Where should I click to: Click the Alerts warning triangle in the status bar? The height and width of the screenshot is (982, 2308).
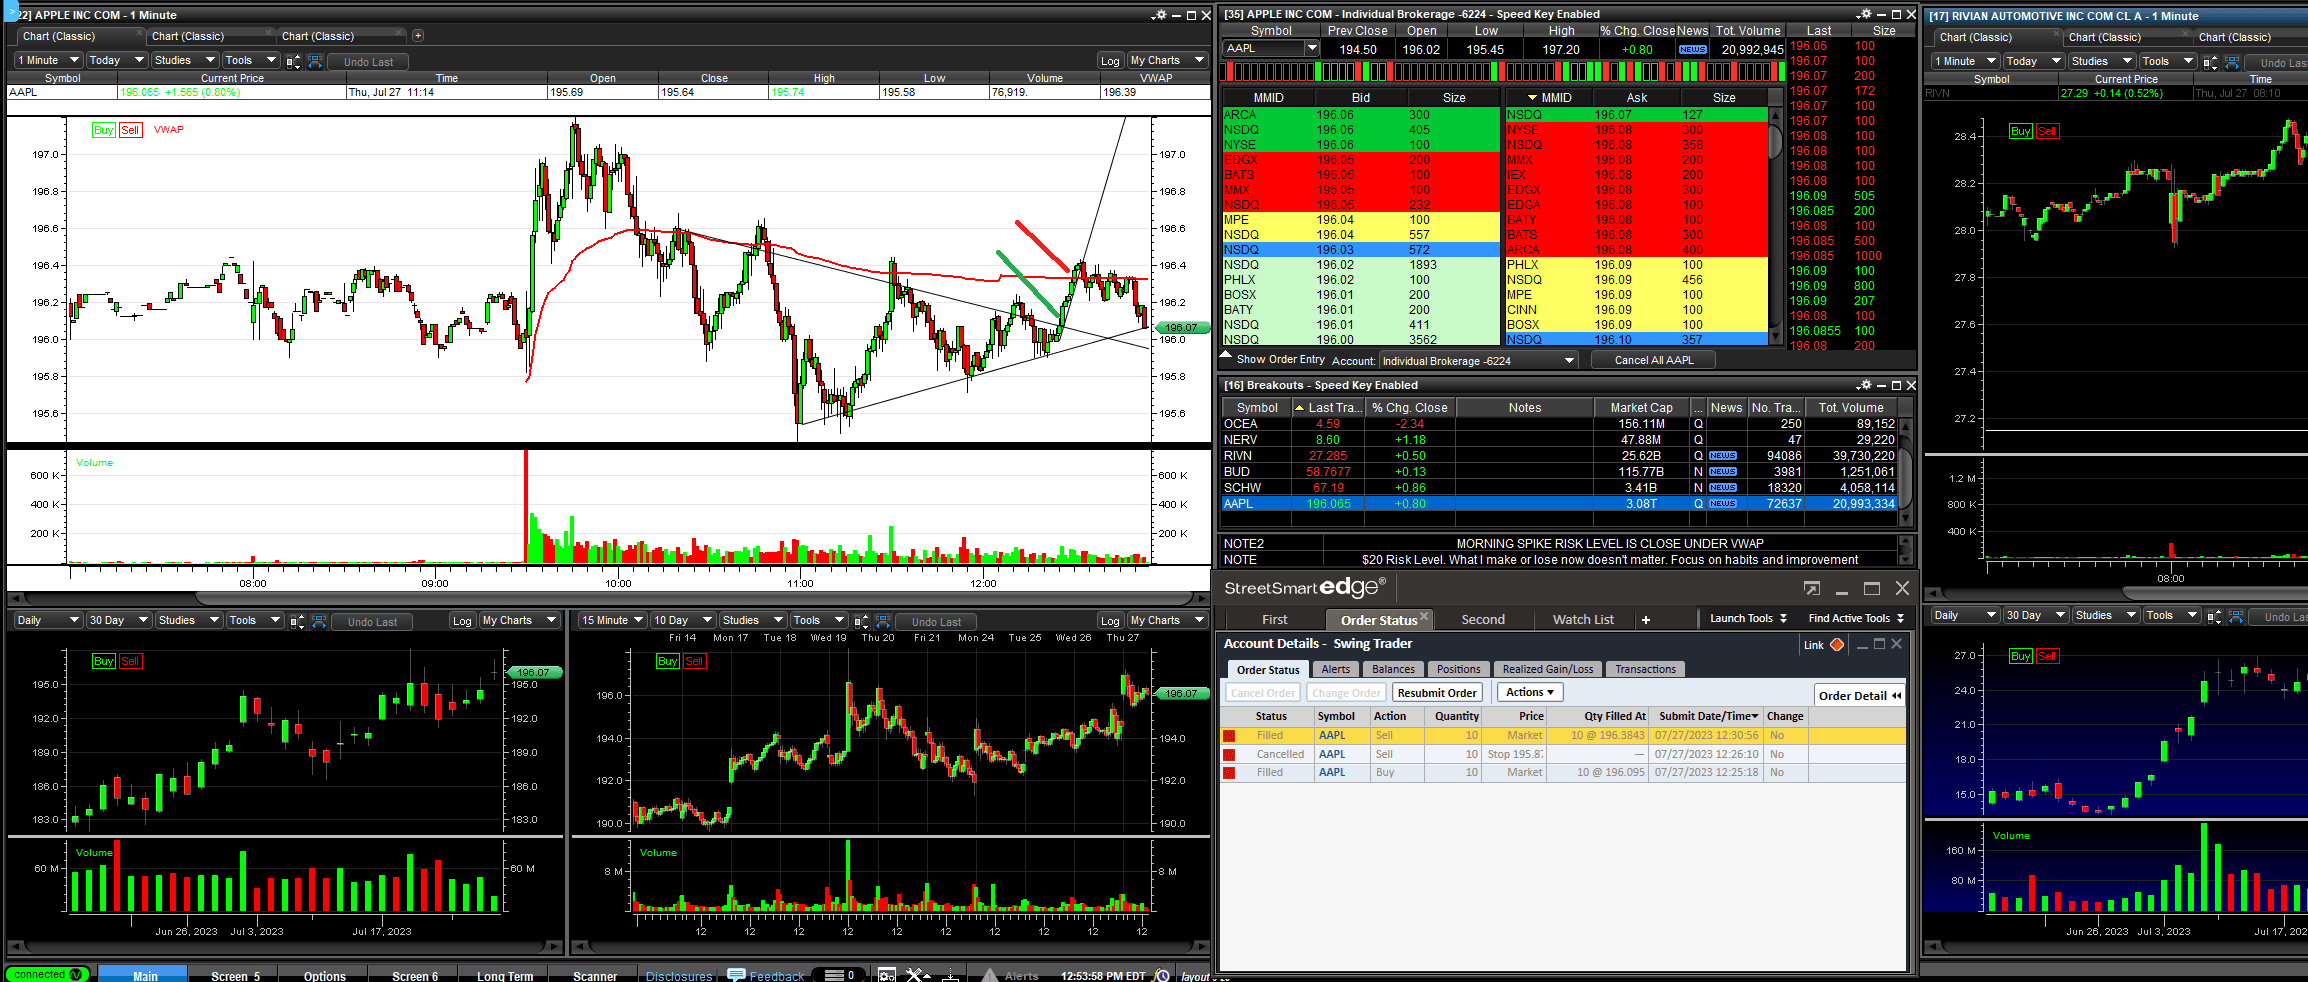[989, 975]
